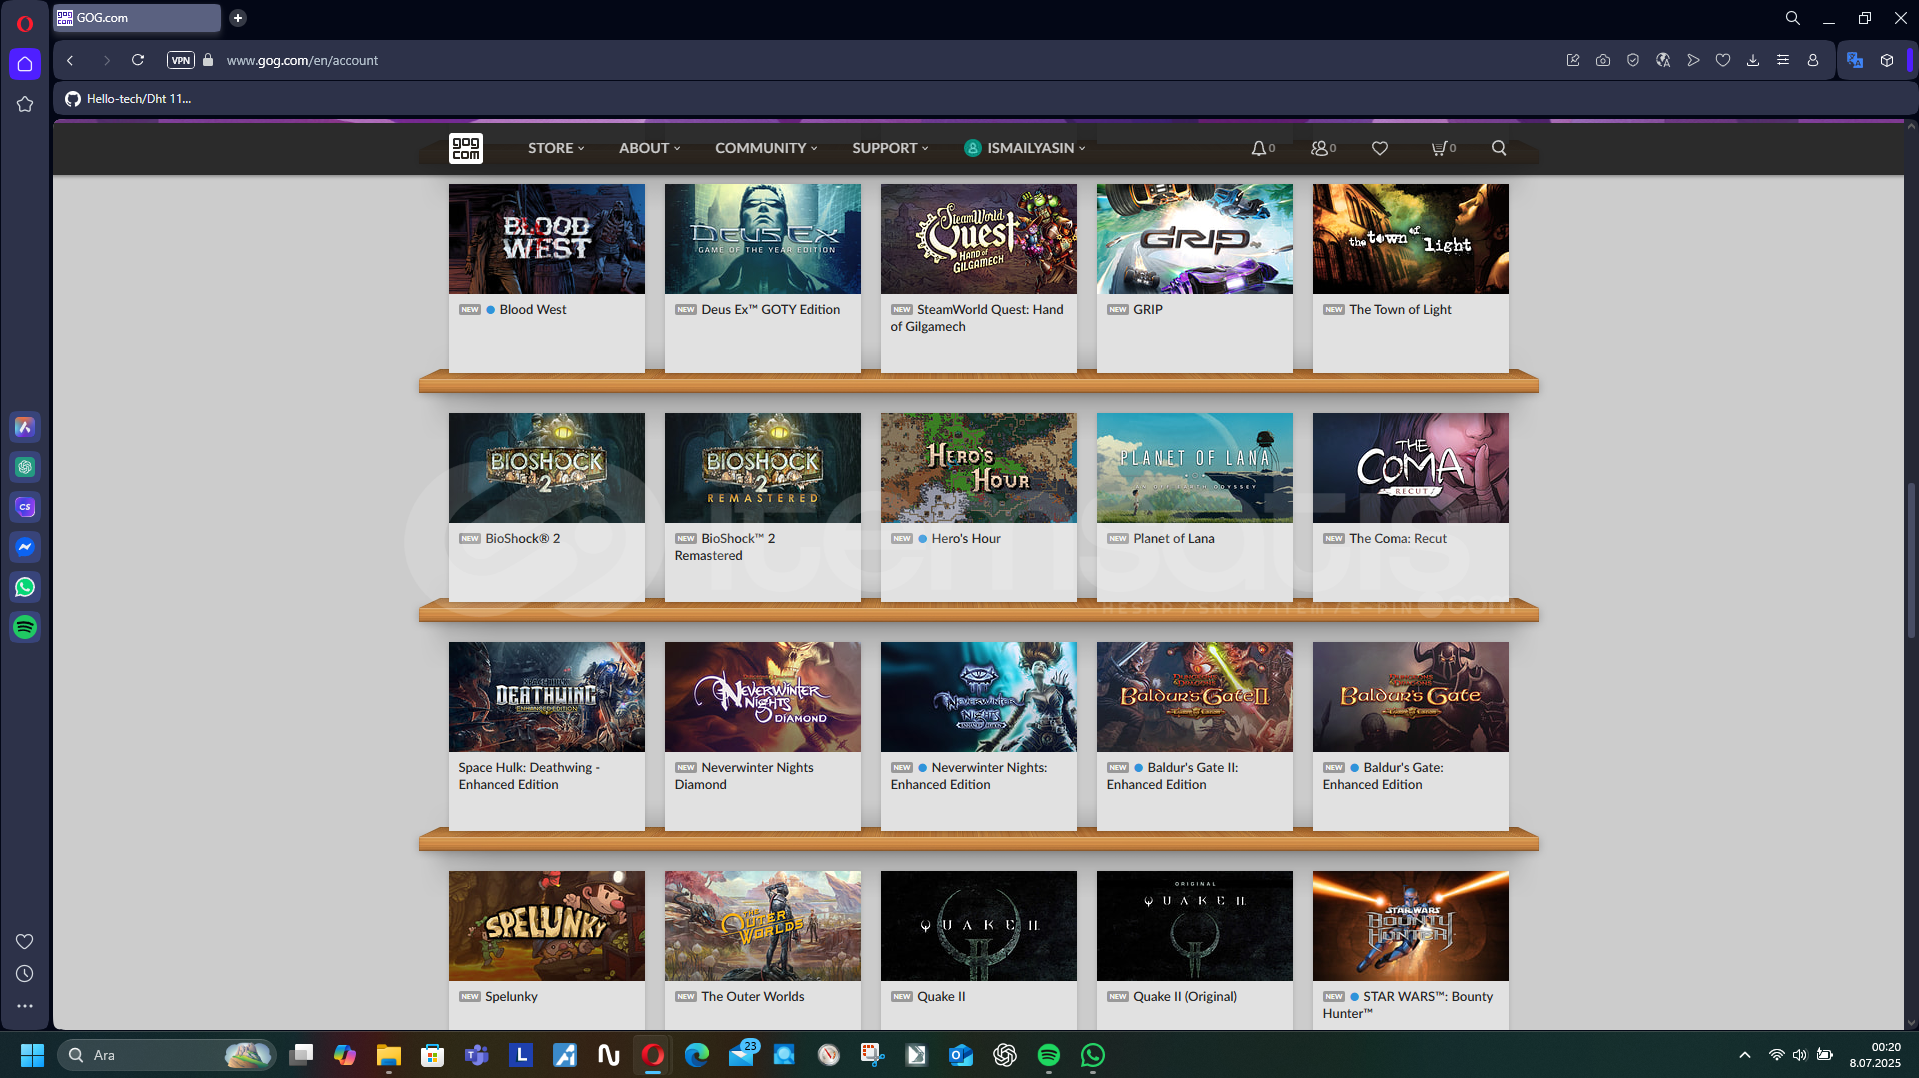This screenshot has height=1078, width=1919.
Task: Open The Outer Worlds cover
Action: 762,925
